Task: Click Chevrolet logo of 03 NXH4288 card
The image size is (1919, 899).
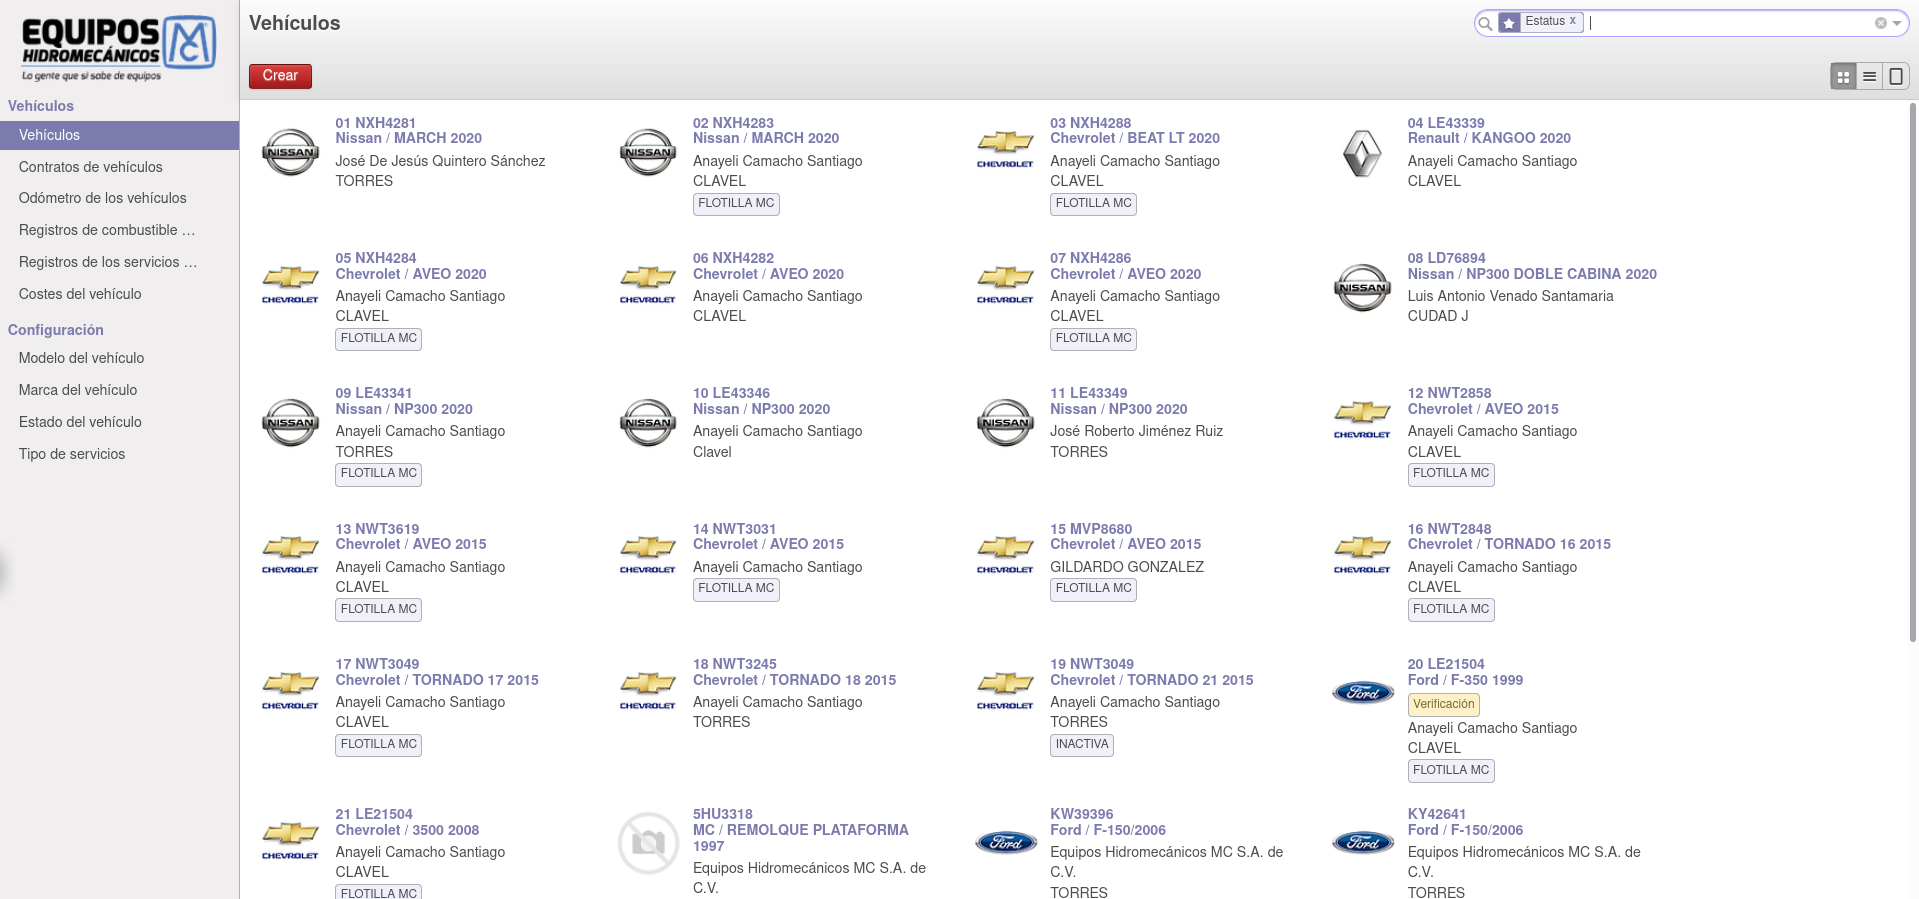Action: (1005, 149)
